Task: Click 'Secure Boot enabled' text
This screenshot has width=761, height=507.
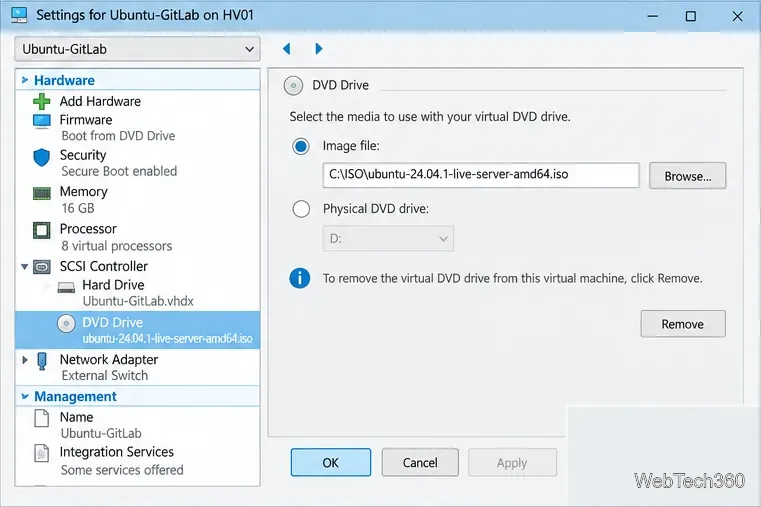Action: click(x=119, y=171)
